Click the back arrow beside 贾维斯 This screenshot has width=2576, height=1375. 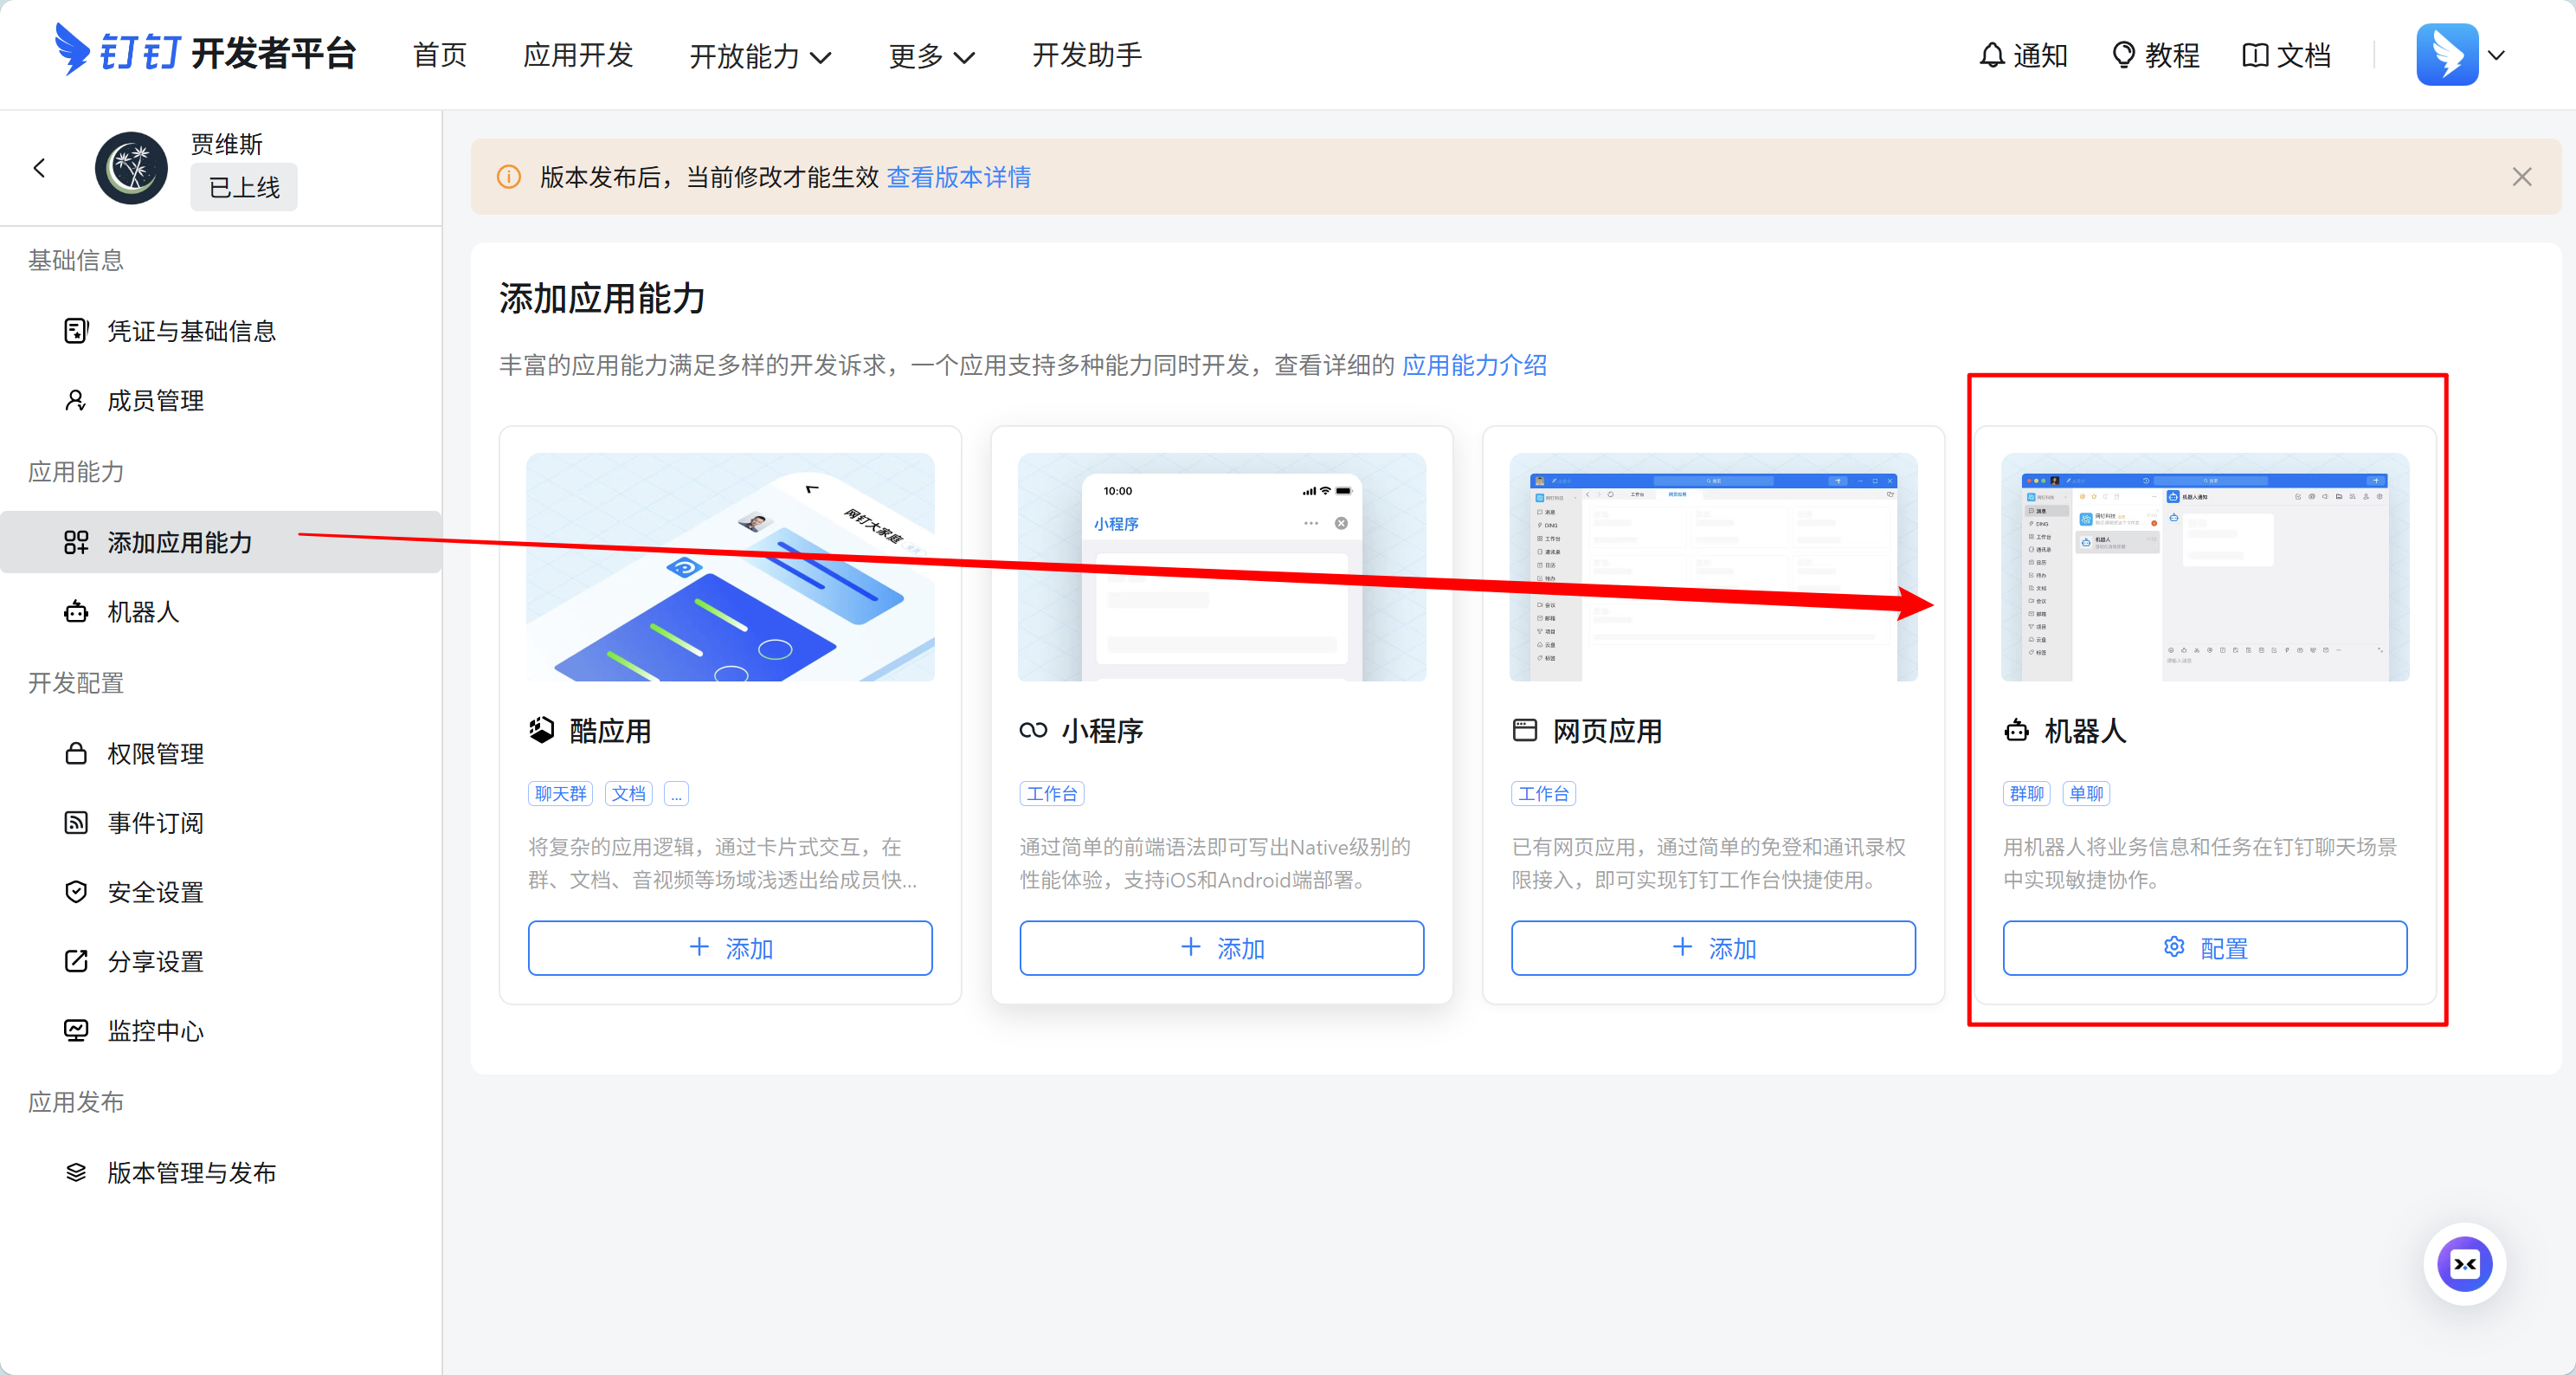coord(40,168)
